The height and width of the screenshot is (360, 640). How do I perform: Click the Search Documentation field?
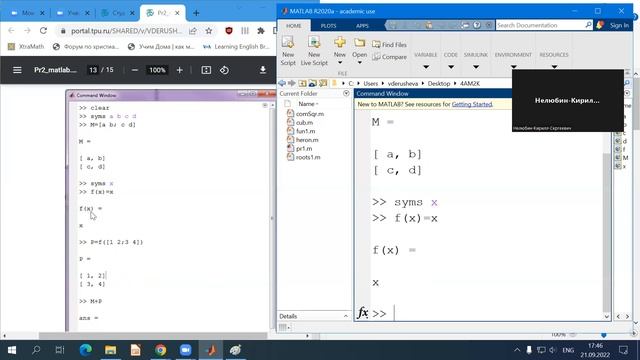[x=539, y=25]
